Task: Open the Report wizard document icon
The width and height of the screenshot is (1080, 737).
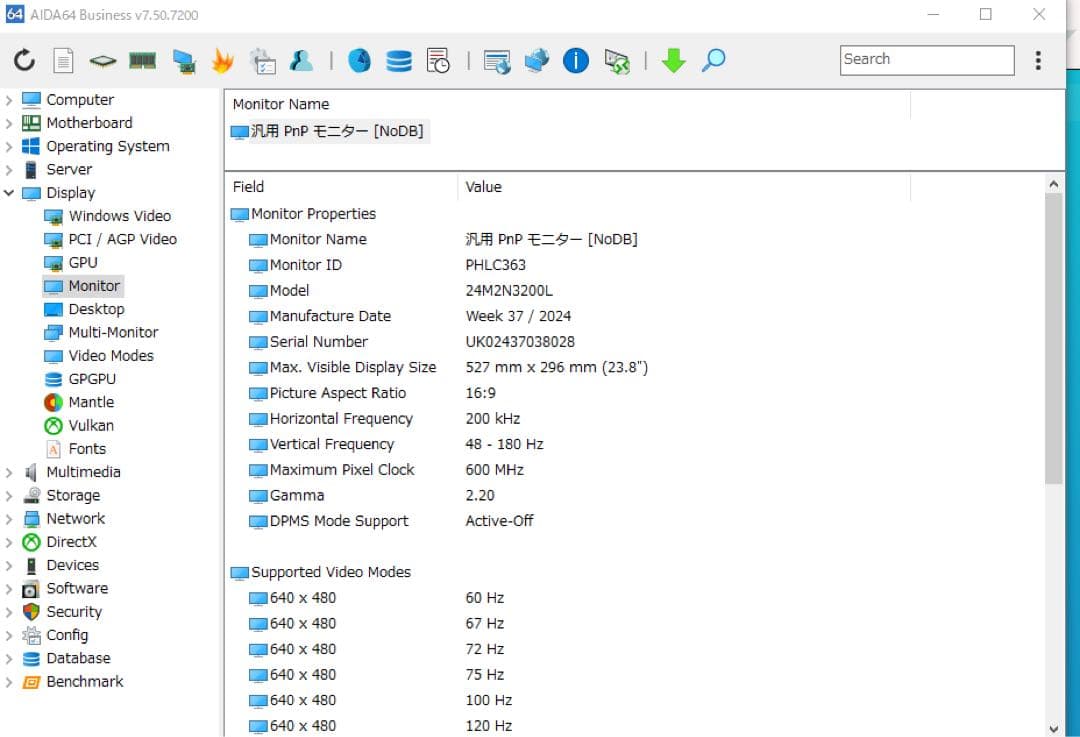Action: [x=63, y=60]
